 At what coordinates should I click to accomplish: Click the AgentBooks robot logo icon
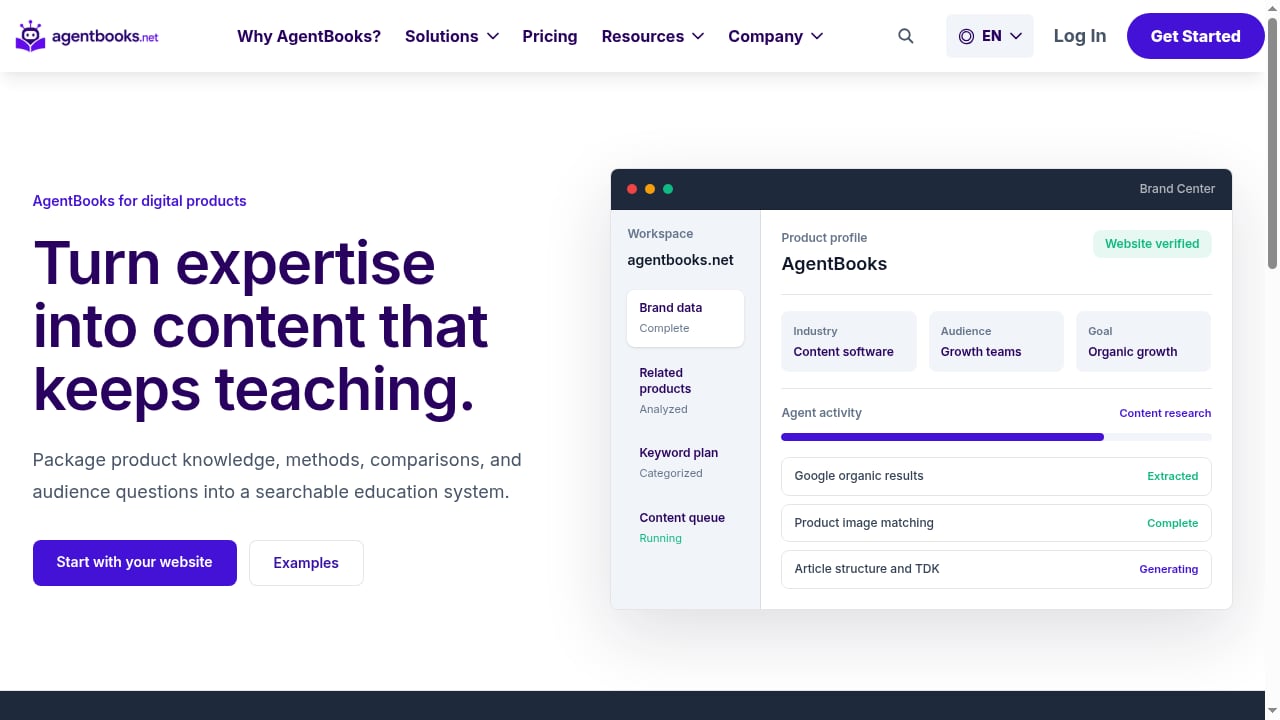pos(31,36)
